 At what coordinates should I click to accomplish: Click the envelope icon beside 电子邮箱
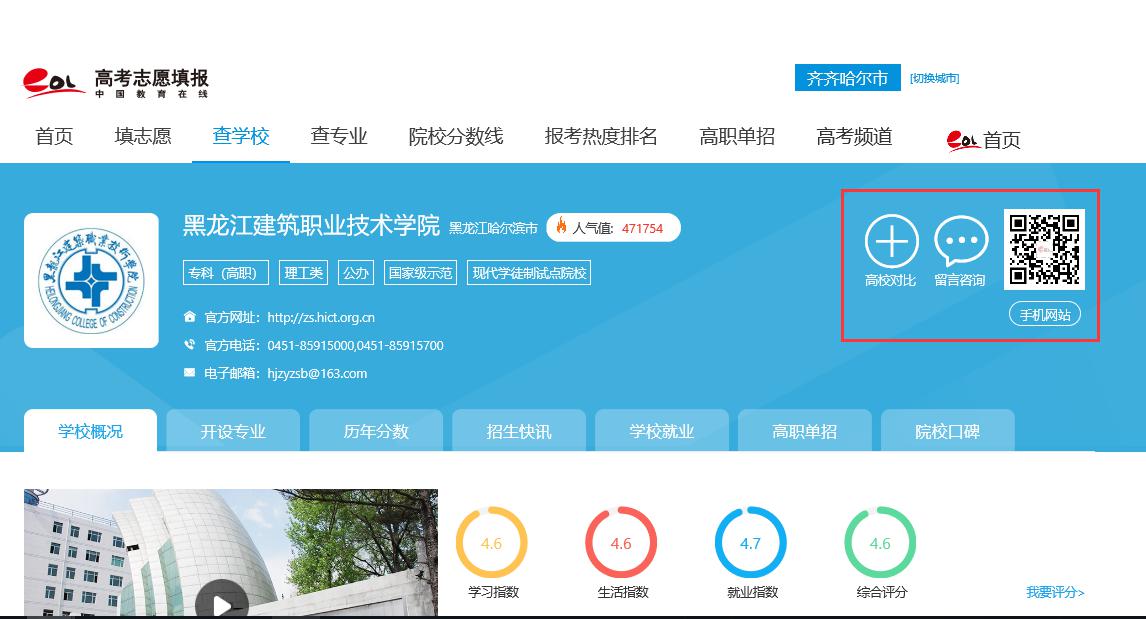point(189,372)
